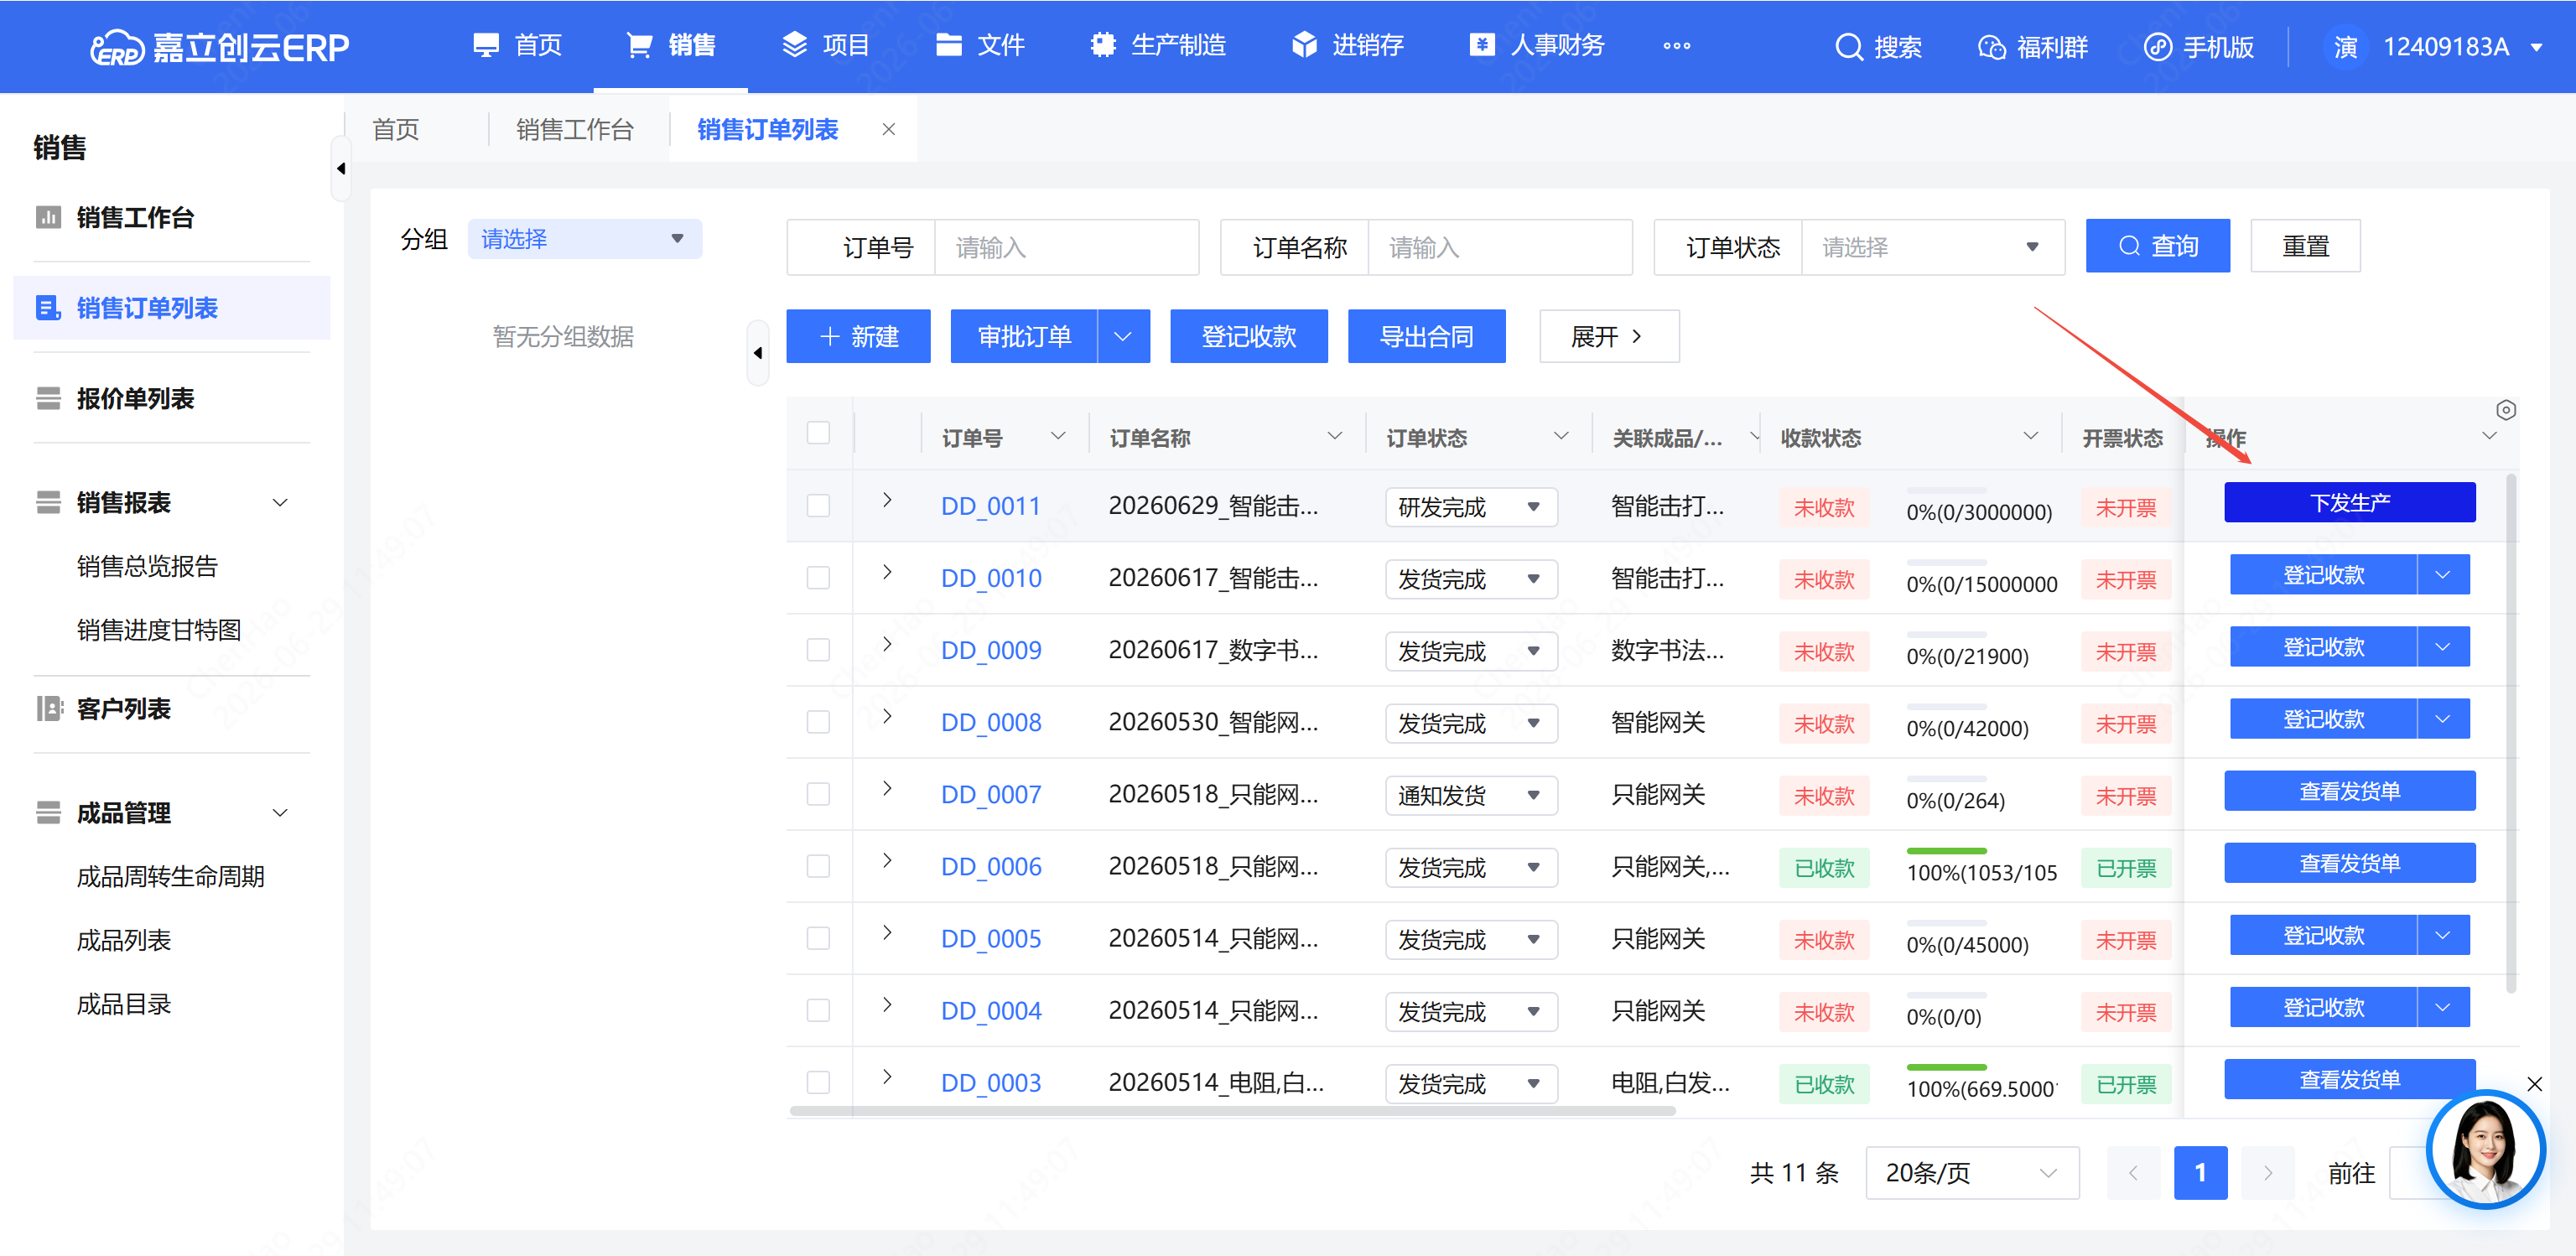The image size is (2576, 1256).
Task: Click the 新建 button
Action: [x=858, y=336]
